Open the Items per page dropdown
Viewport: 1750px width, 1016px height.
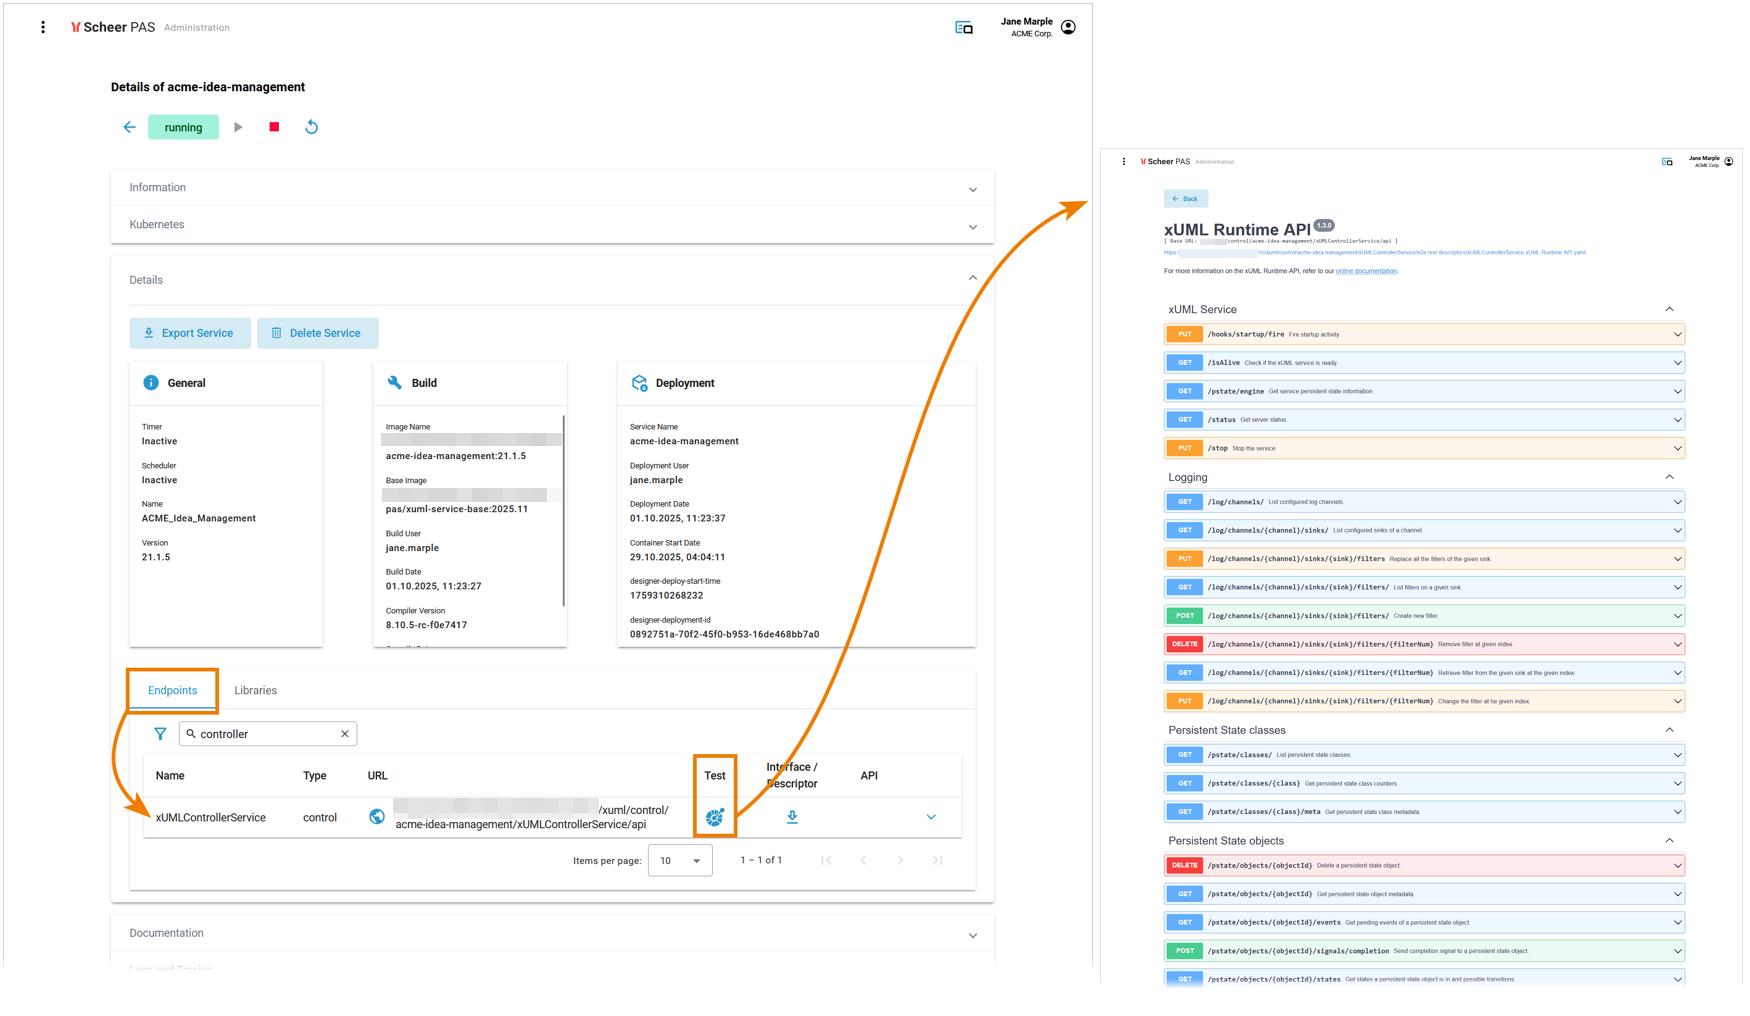click(680, 861)
